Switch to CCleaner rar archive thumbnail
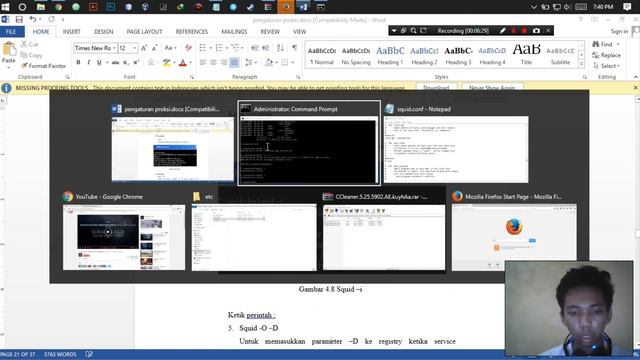Image resolution: width=640 pixels, height=360 pixels. [384, 231]
